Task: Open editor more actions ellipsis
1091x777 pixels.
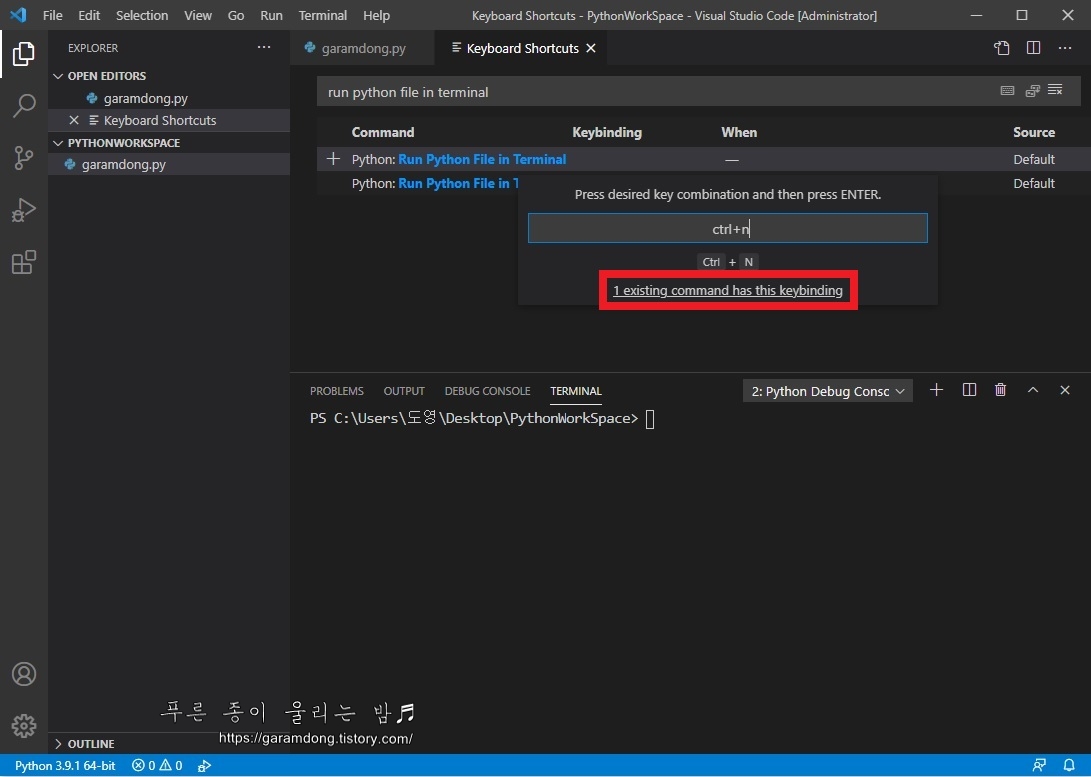Action: point(1065,48)
